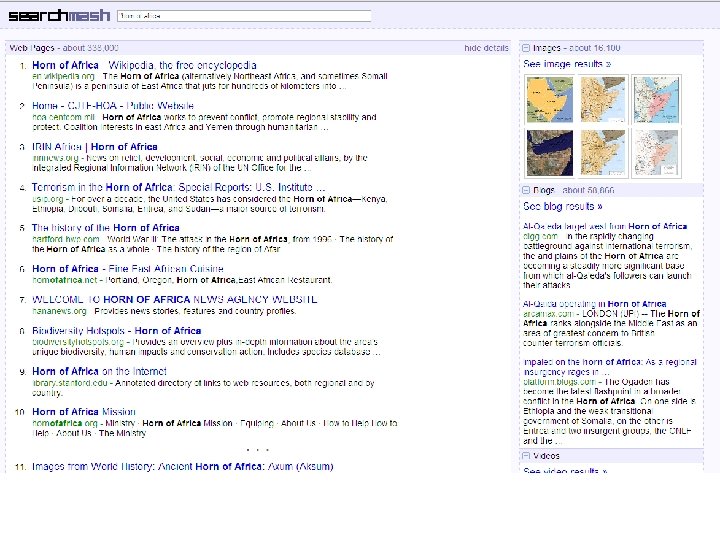720x540 pixels.
Task: Click arcamax.com blog source text
Action: point(549,314)
